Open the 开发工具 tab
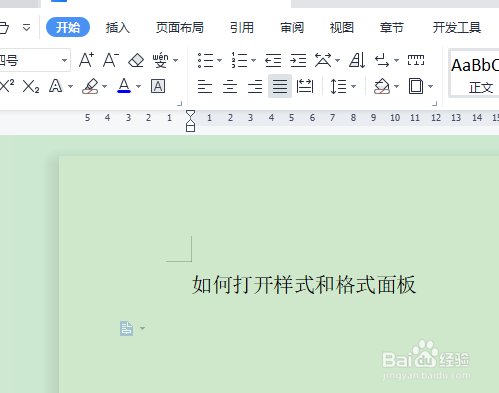The width and height of the screenshot is (499, 393). pyautogui.click(x=457, y=27)
